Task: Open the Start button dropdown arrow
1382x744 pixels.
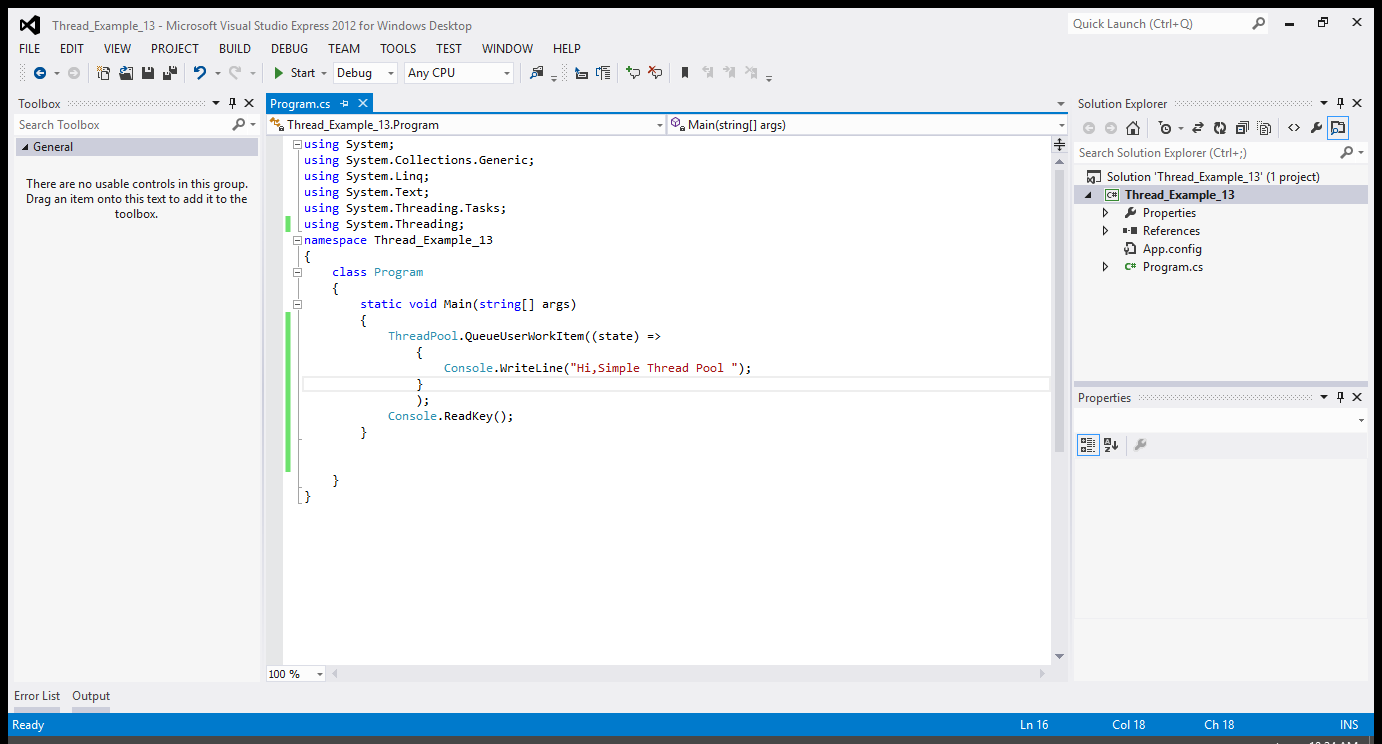Action: 325,73
